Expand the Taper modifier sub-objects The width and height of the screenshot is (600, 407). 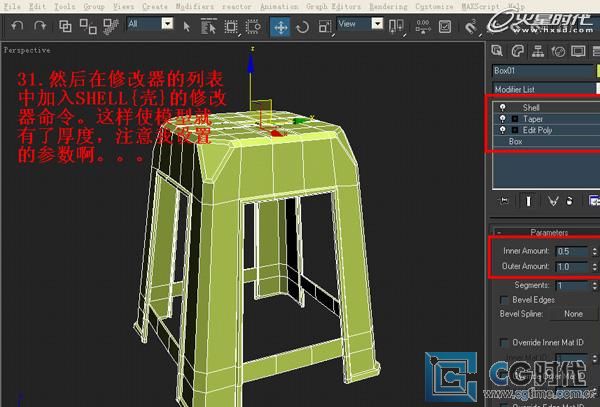pos(515,119)
